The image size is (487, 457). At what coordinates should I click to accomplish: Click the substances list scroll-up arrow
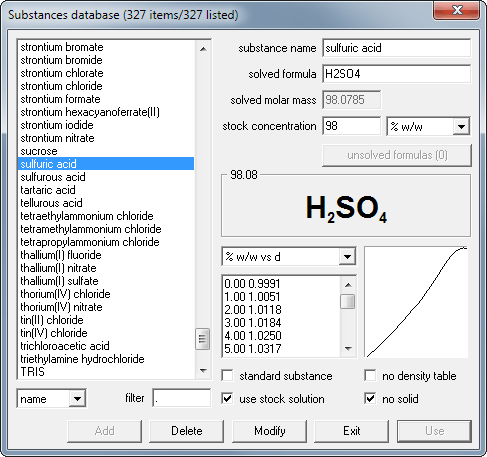point(203,49)
